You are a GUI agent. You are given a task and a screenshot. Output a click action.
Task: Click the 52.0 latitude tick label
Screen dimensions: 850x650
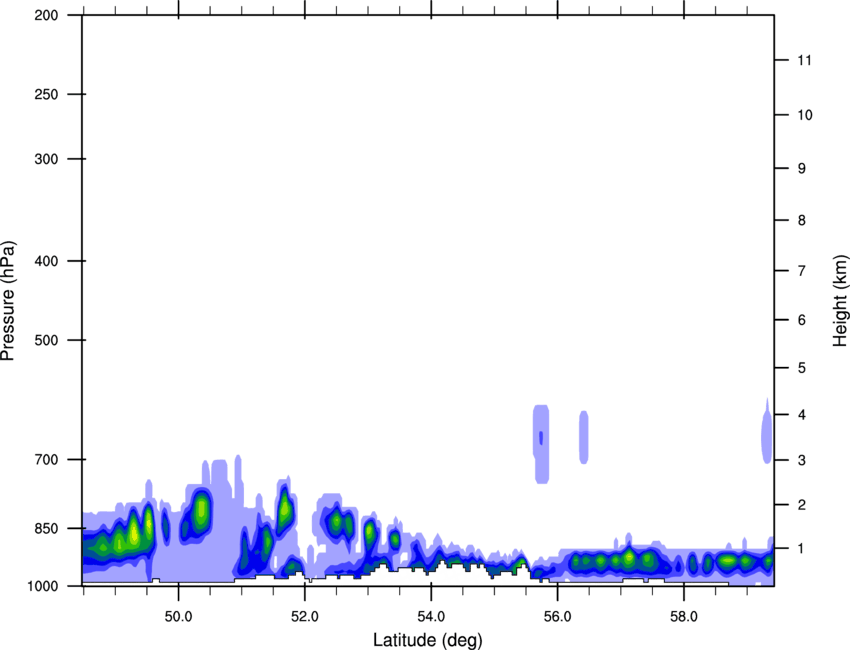305,617
